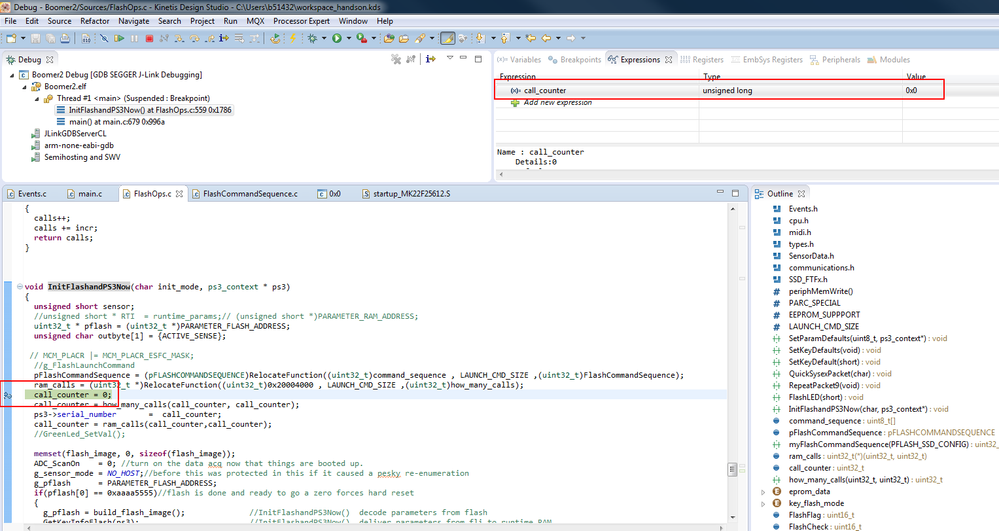Viewport: 999px width, 531px height.
Task: Click the editor scrollbar down arrow
Action: [x=733, y=517]
